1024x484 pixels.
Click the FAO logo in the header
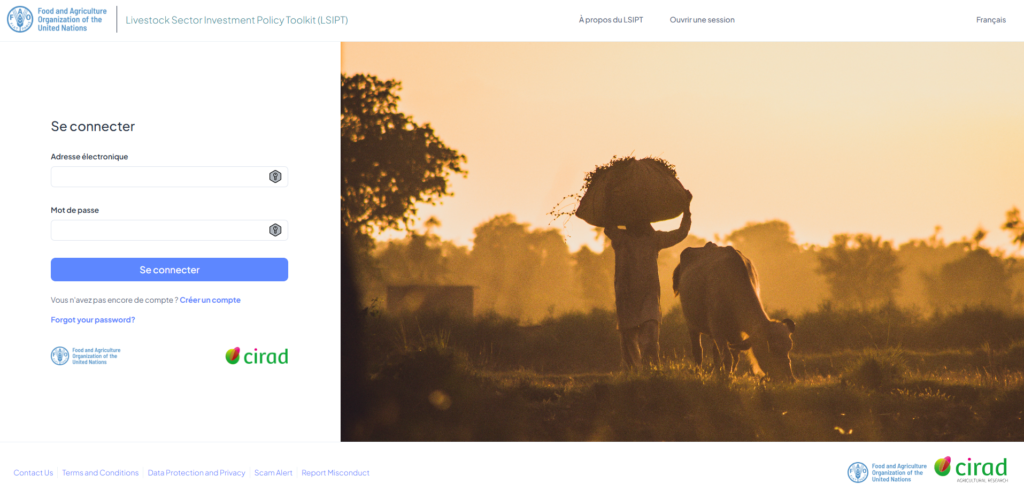57,20
